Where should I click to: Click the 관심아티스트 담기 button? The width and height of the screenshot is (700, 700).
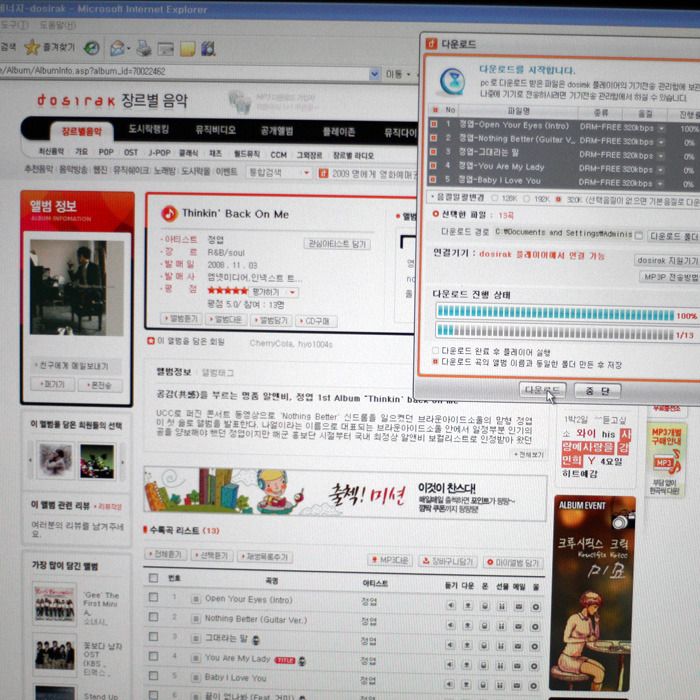click(x=337, y=244)
